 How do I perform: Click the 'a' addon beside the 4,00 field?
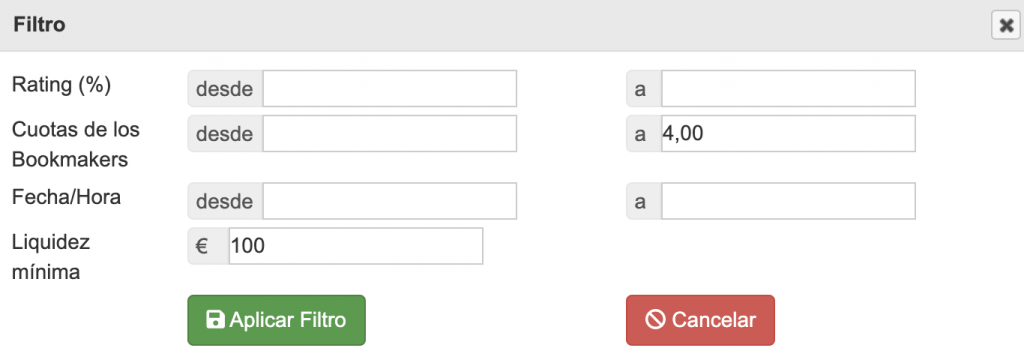point(644,133)
